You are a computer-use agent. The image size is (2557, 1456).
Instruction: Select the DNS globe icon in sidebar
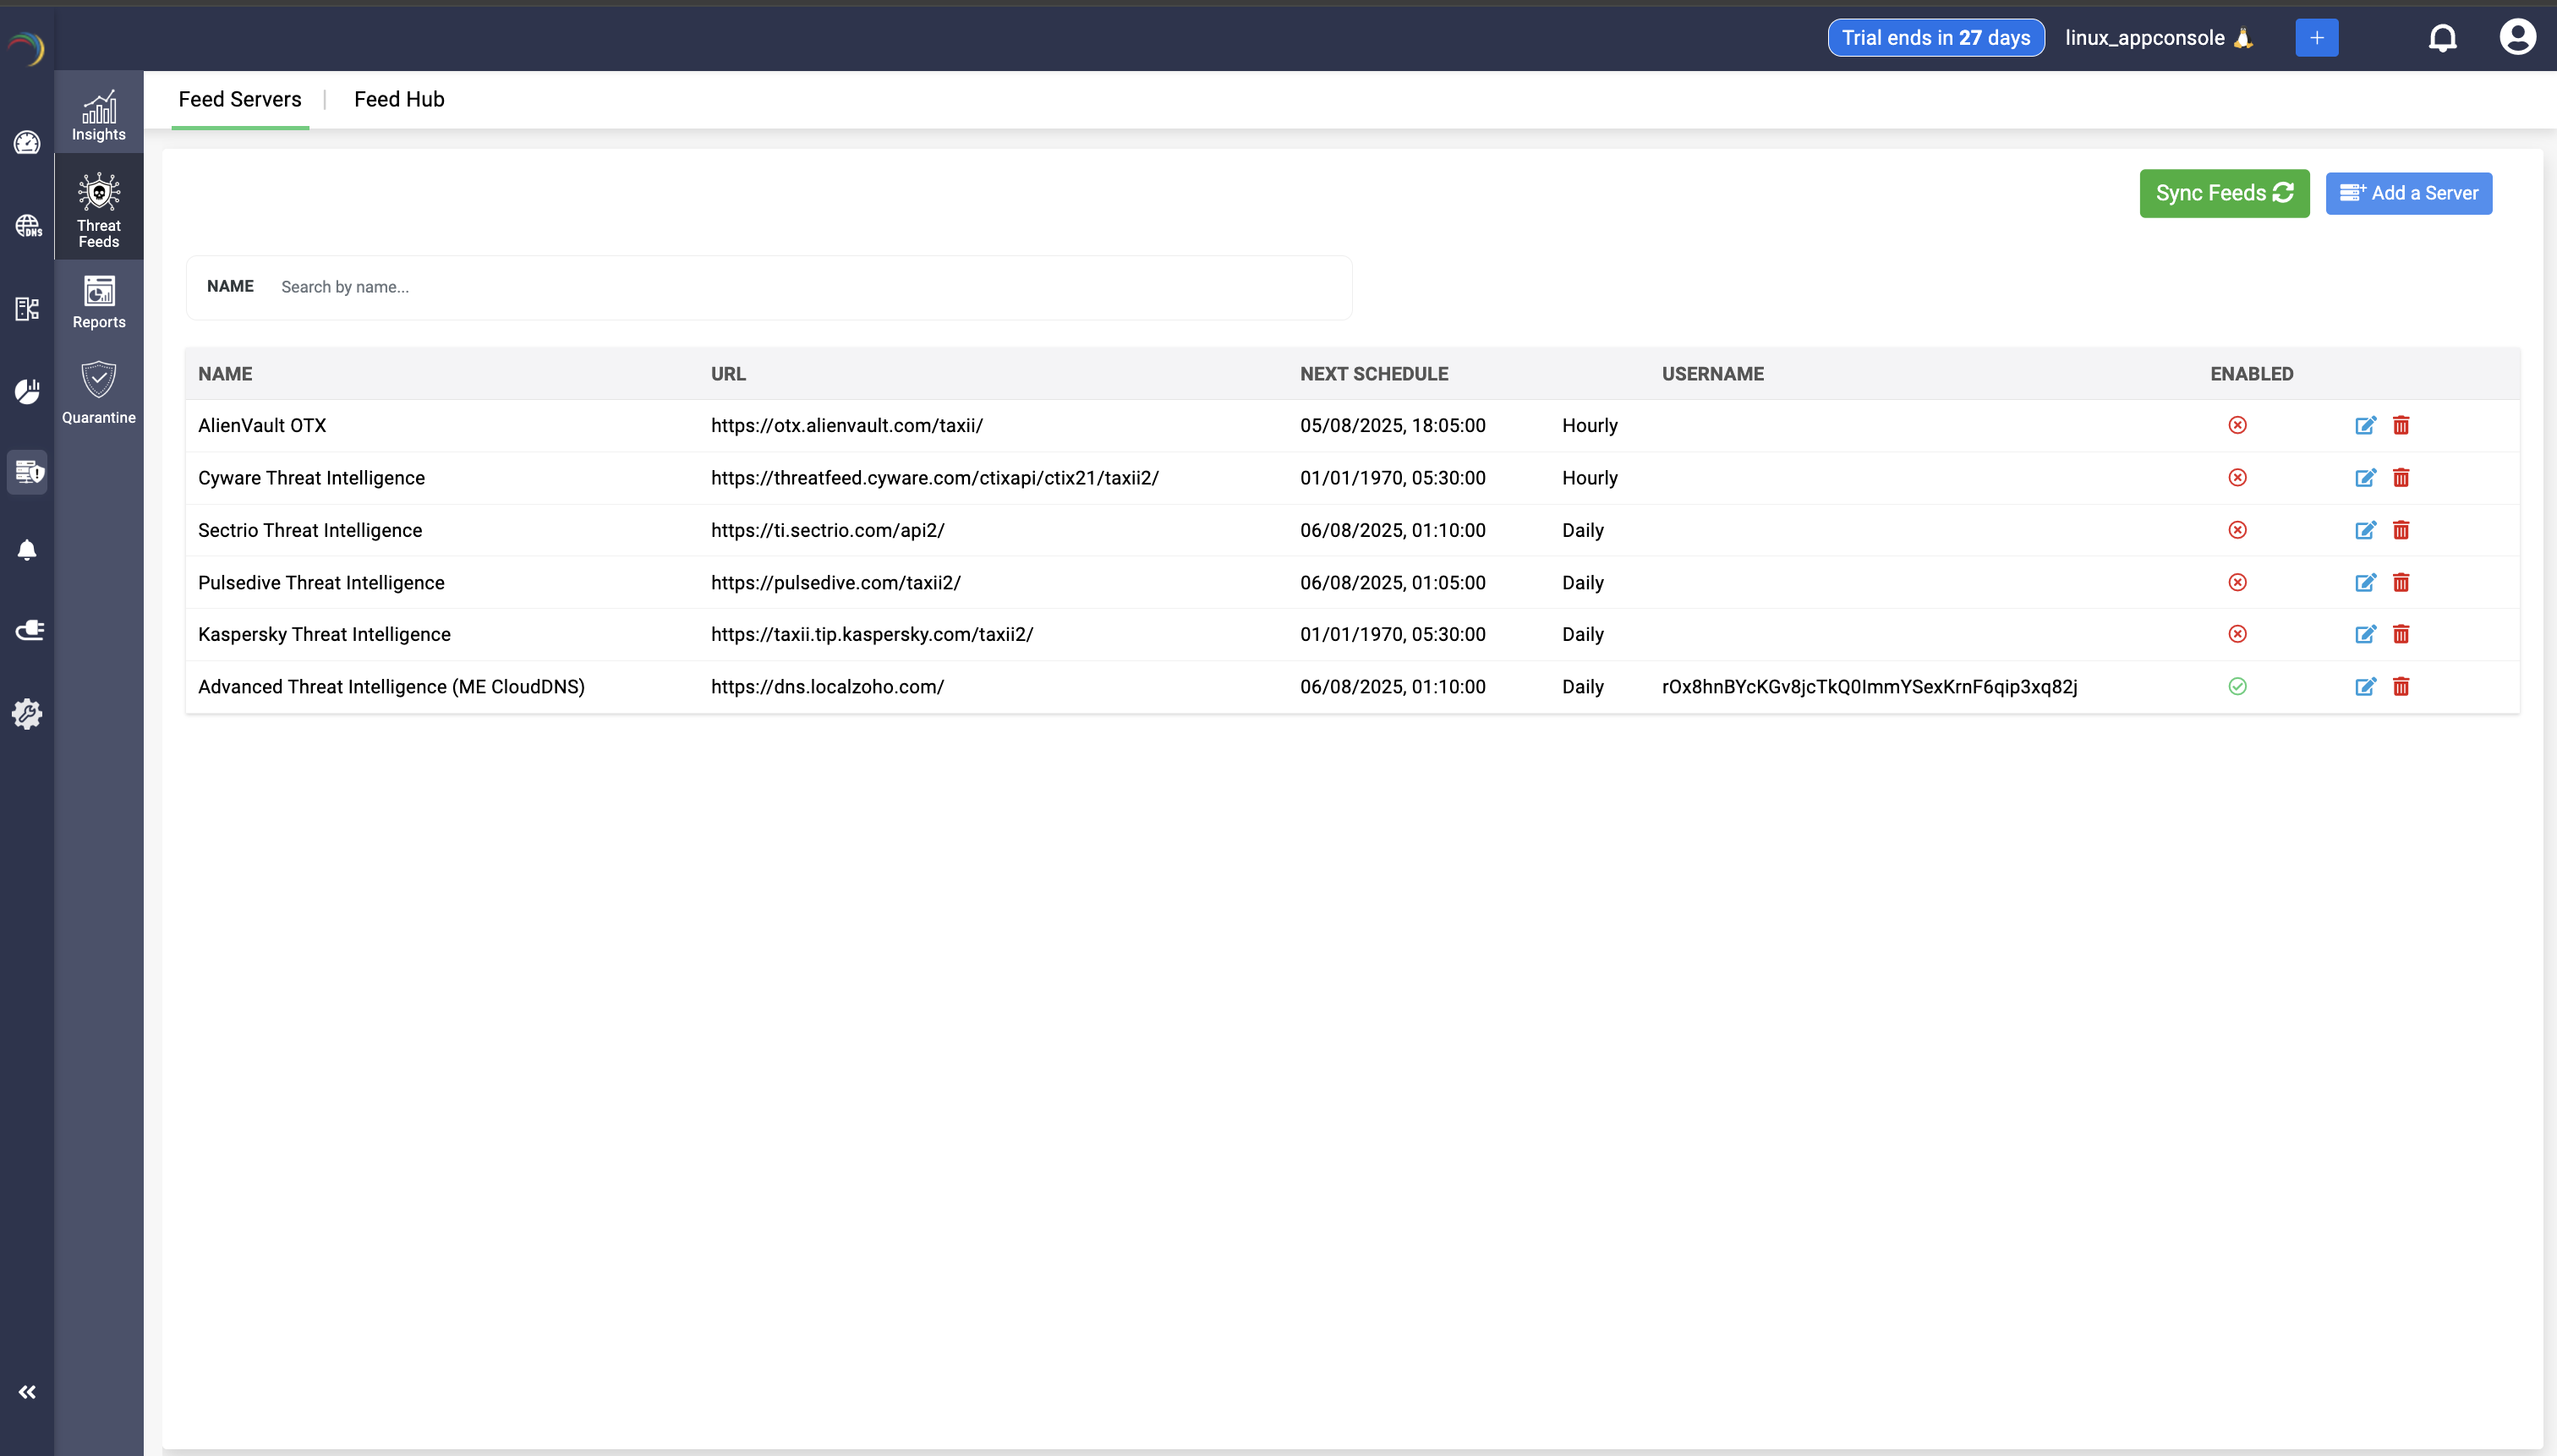[28, 226]
